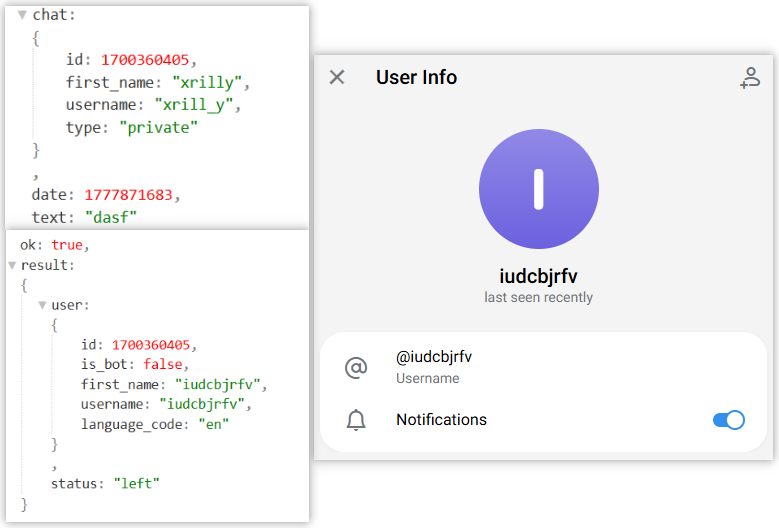The width and height of the screenshot is (779, 528).
Task: Select language_code value "en"
Action: (x=214, y=424)
